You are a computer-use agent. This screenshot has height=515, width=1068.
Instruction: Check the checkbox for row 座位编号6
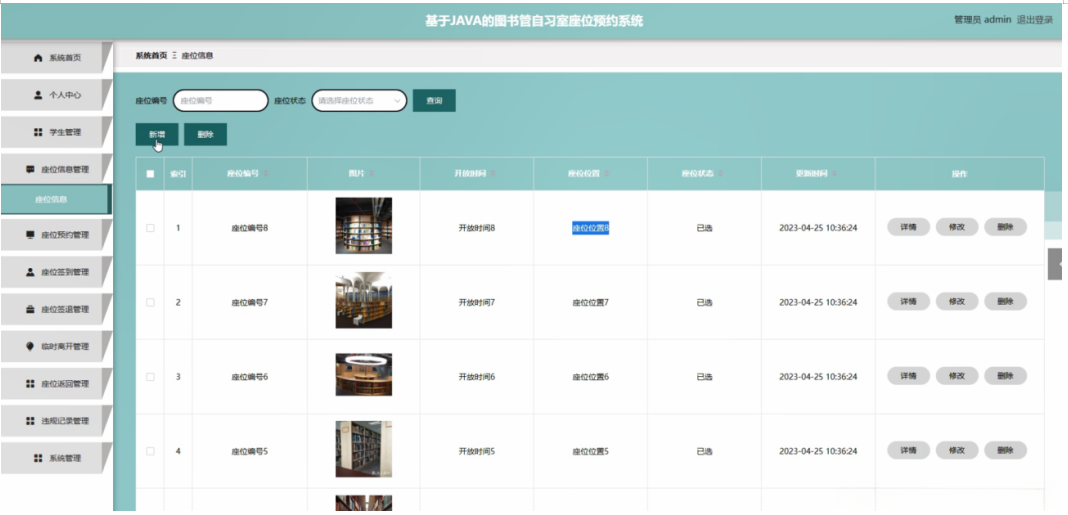(151, 377)
